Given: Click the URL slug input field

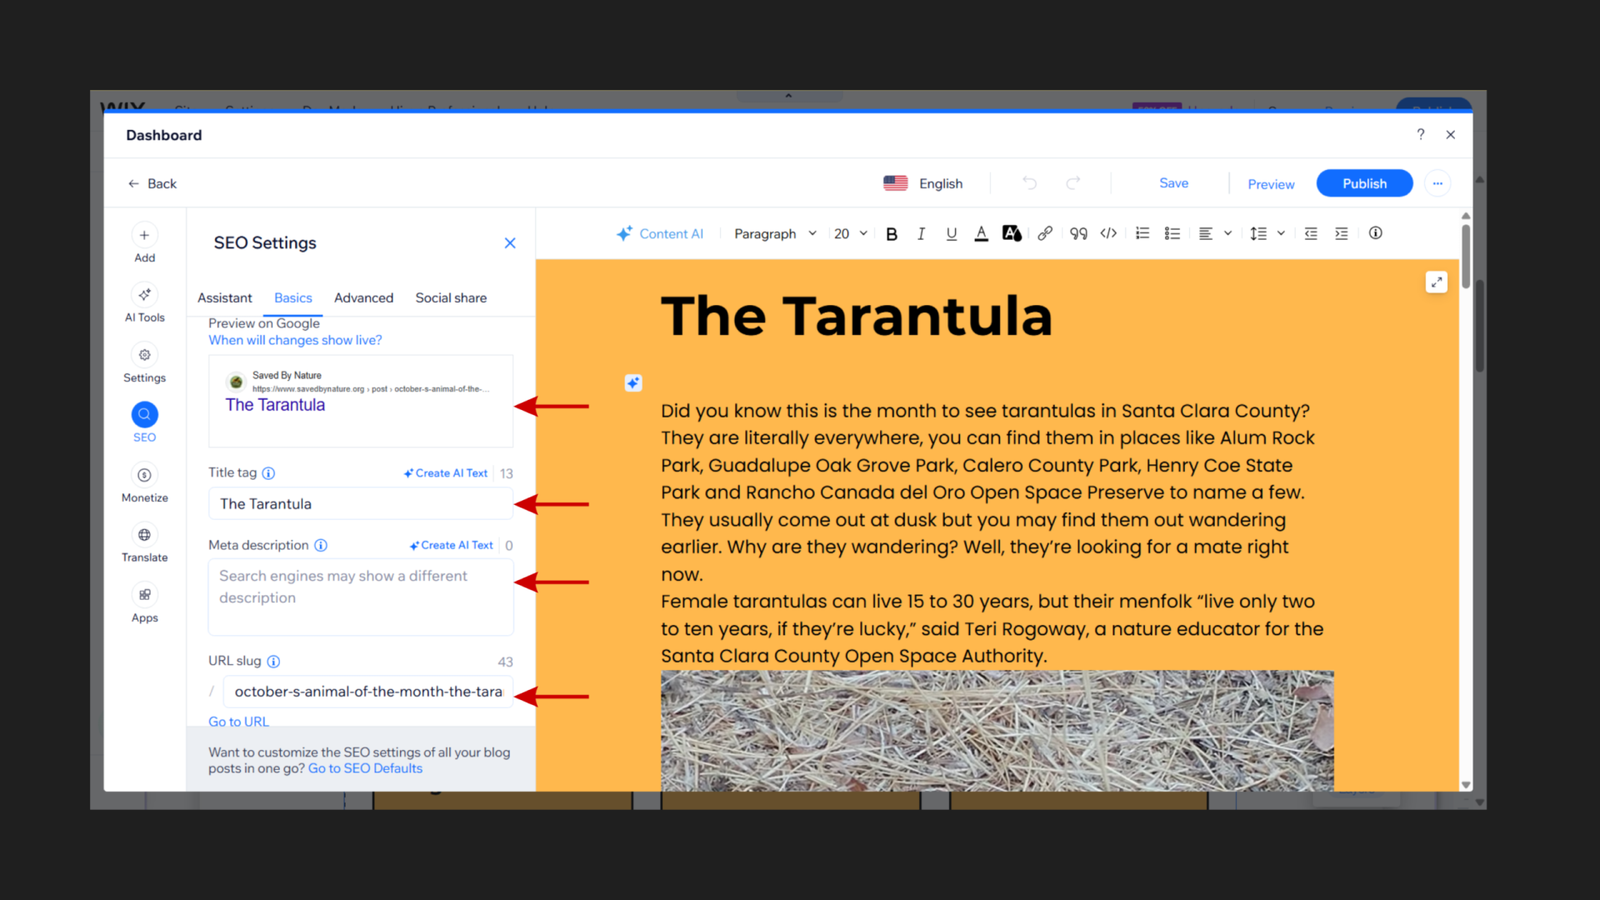Looking at the screenshot, I should (367, 691).
